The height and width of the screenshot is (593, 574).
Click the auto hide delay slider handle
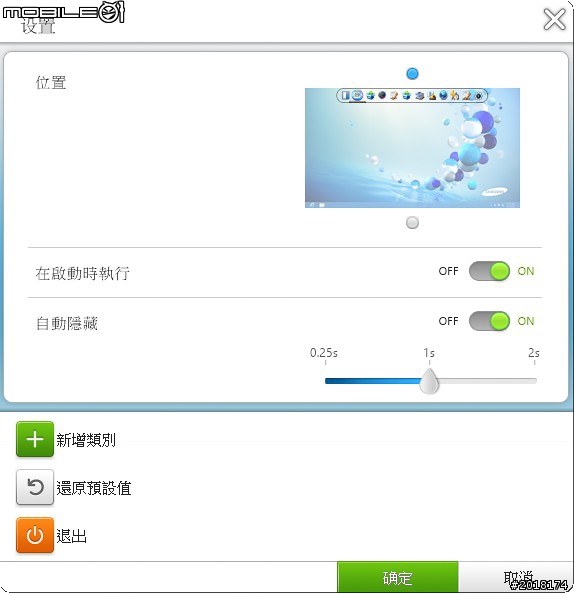point(429,381)
